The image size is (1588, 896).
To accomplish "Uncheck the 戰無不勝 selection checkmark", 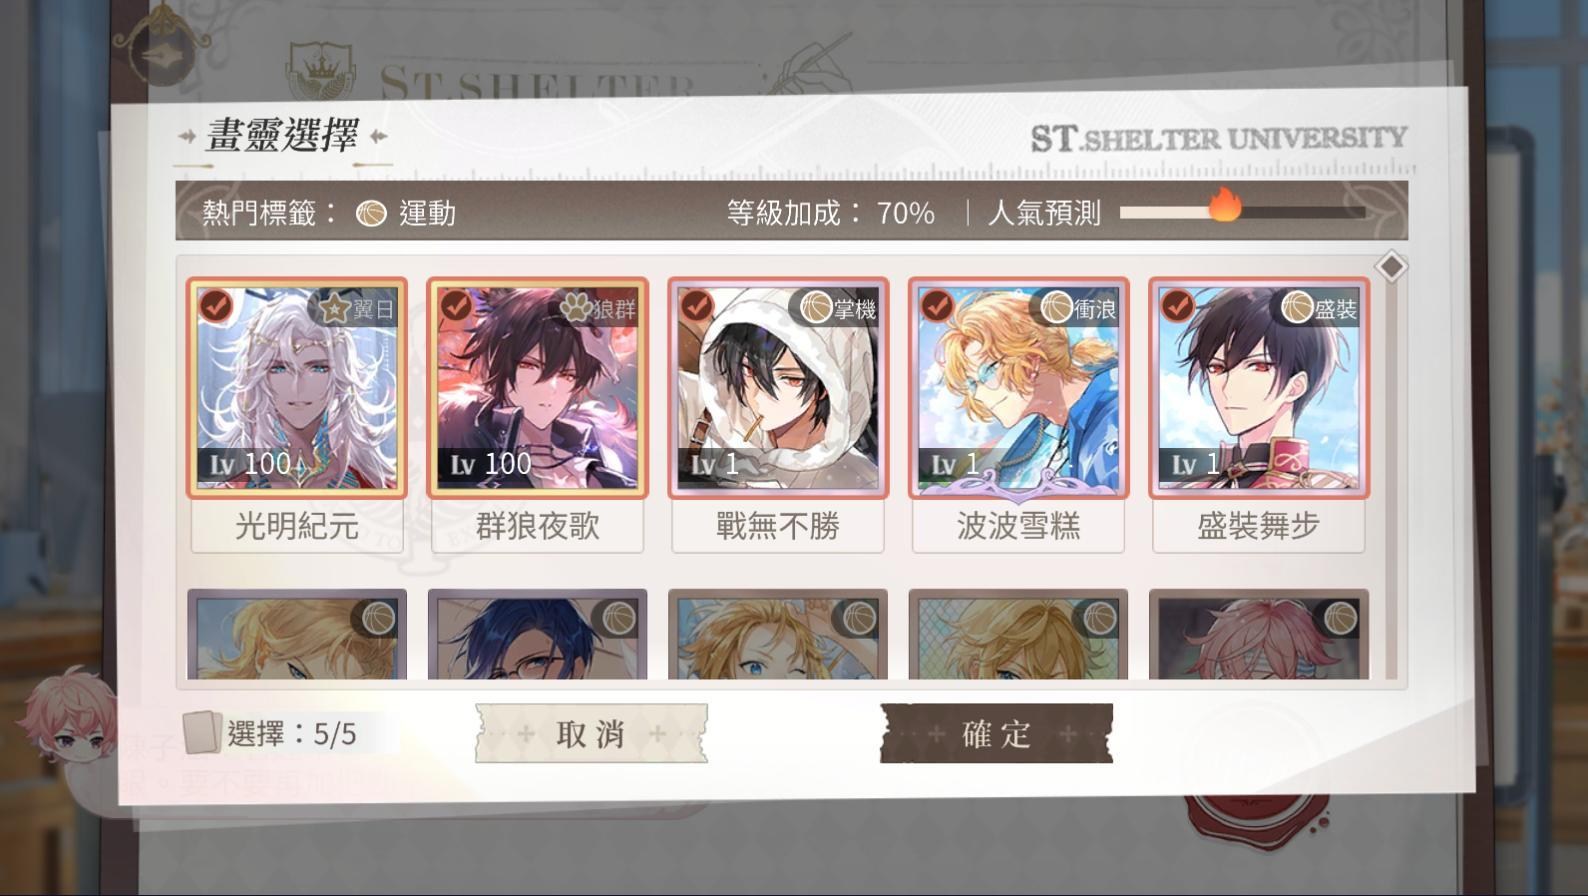I will (x=696, y=305).
